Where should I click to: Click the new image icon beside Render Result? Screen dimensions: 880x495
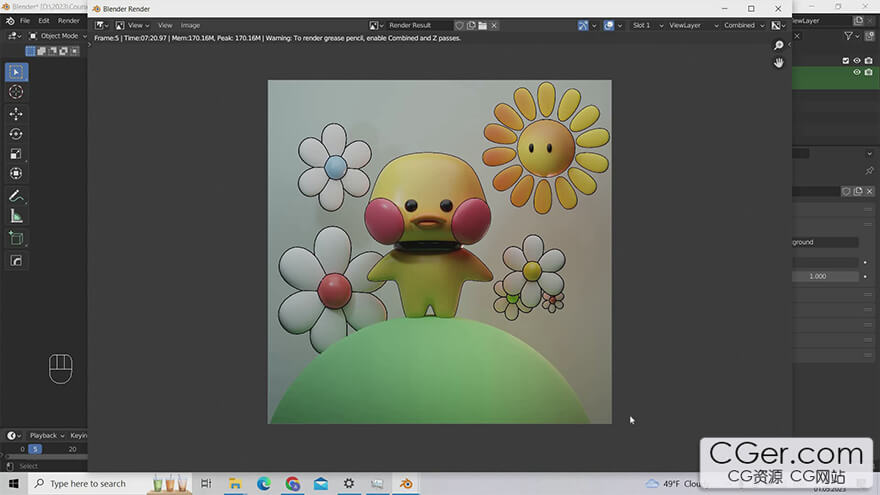471,25
